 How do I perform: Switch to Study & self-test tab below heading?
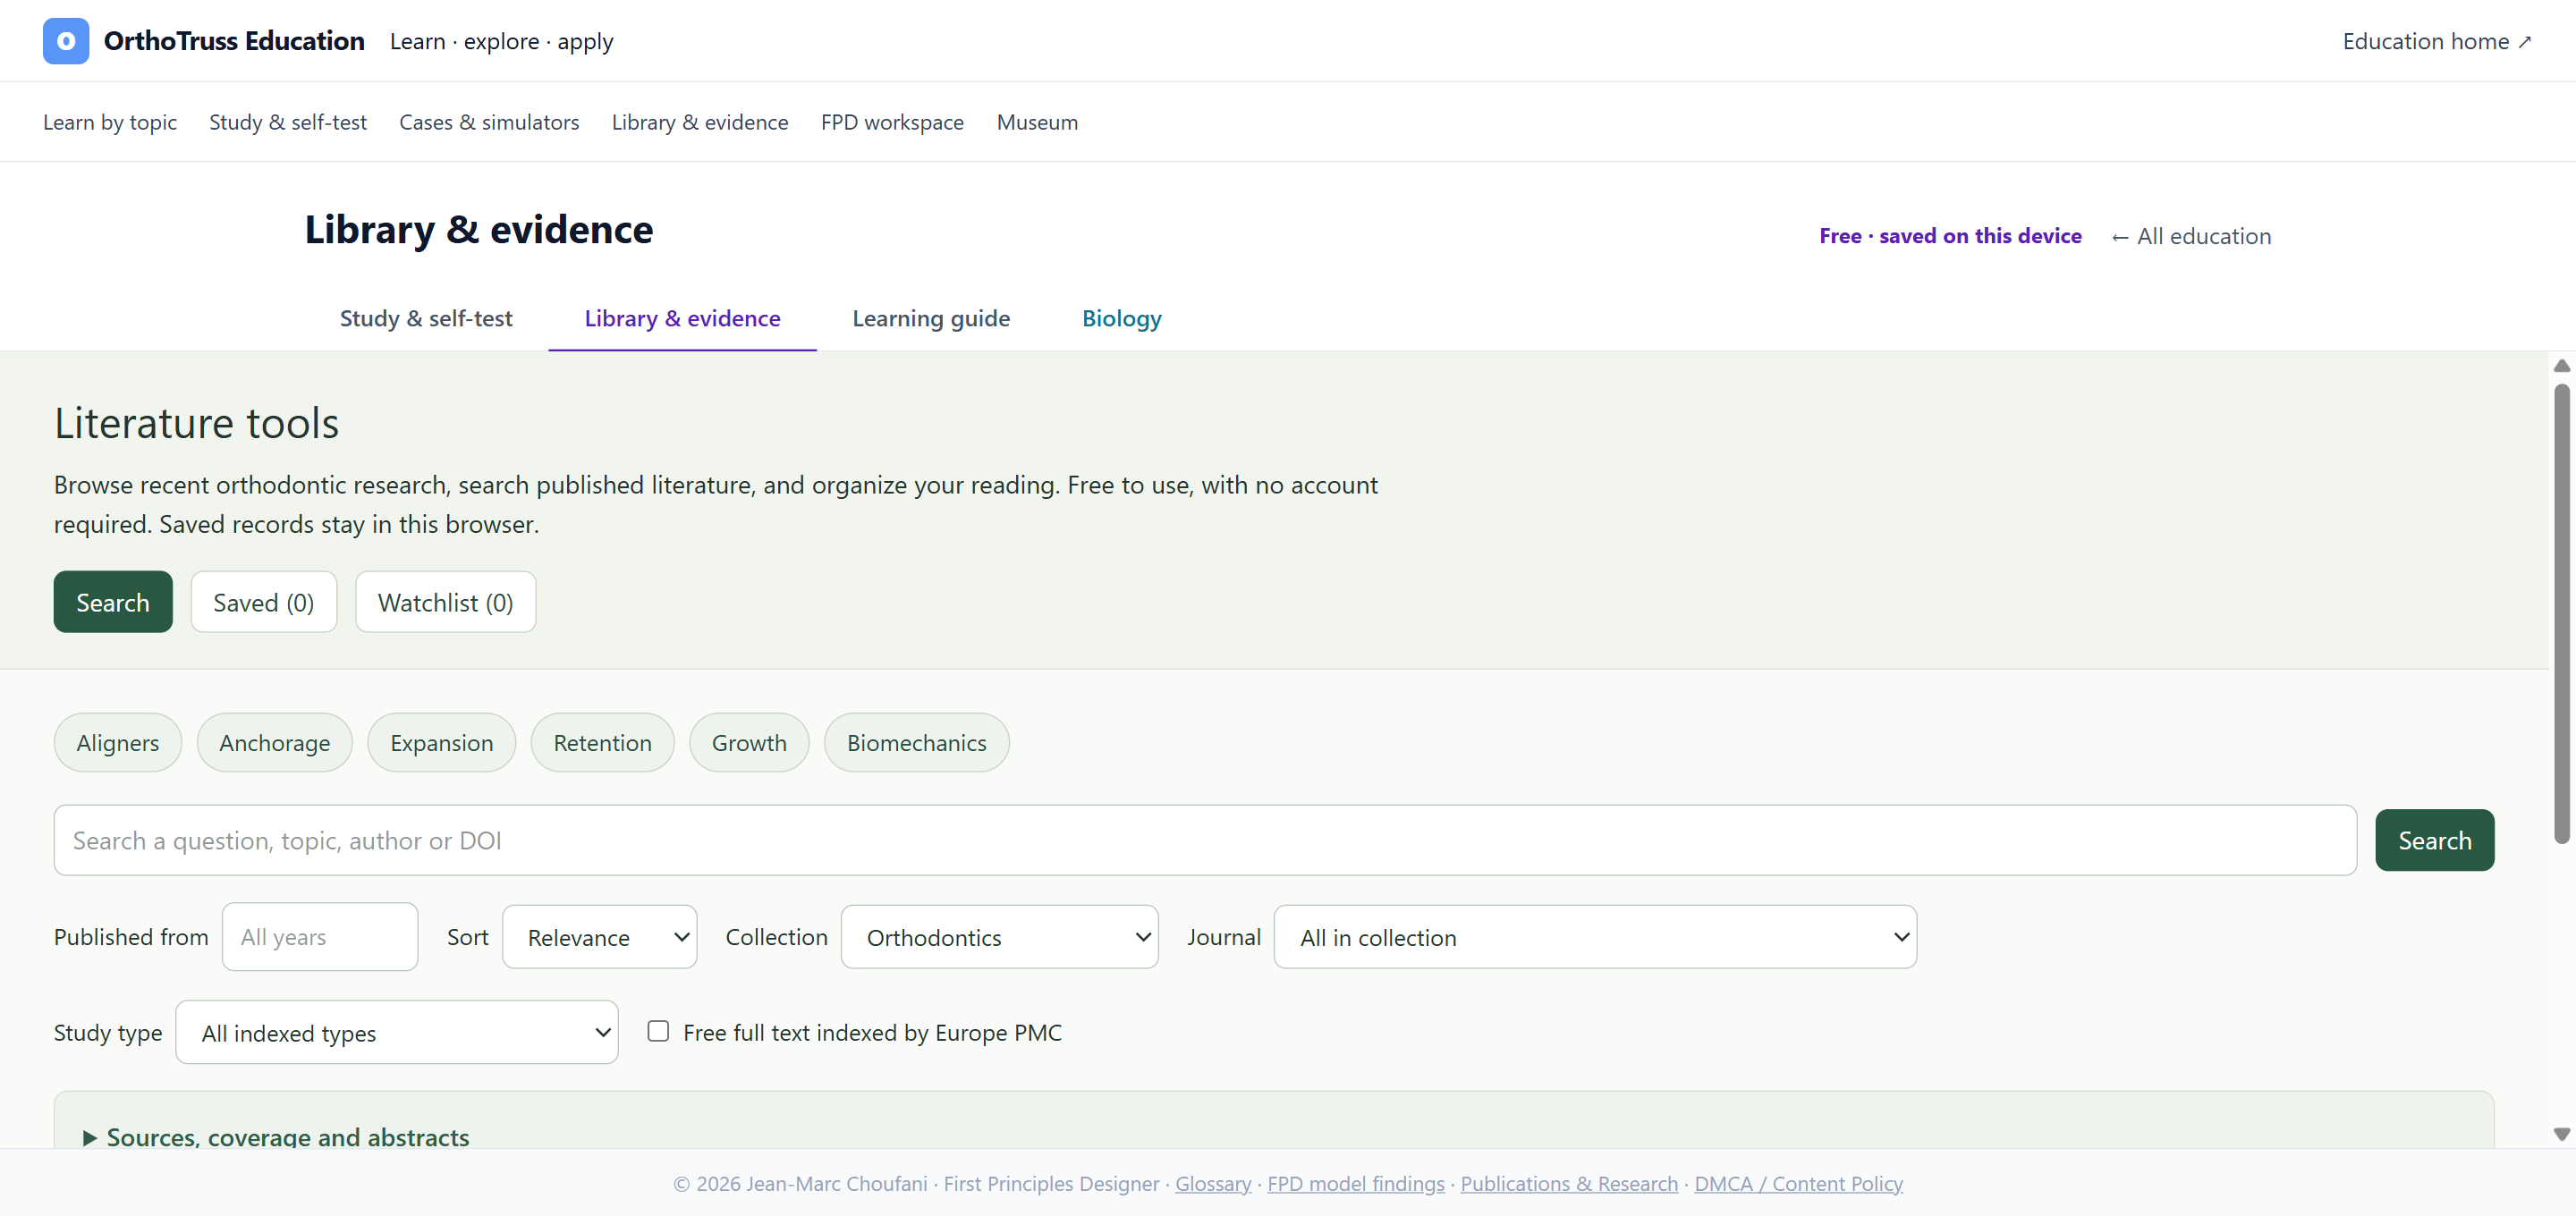click(426, 318)
